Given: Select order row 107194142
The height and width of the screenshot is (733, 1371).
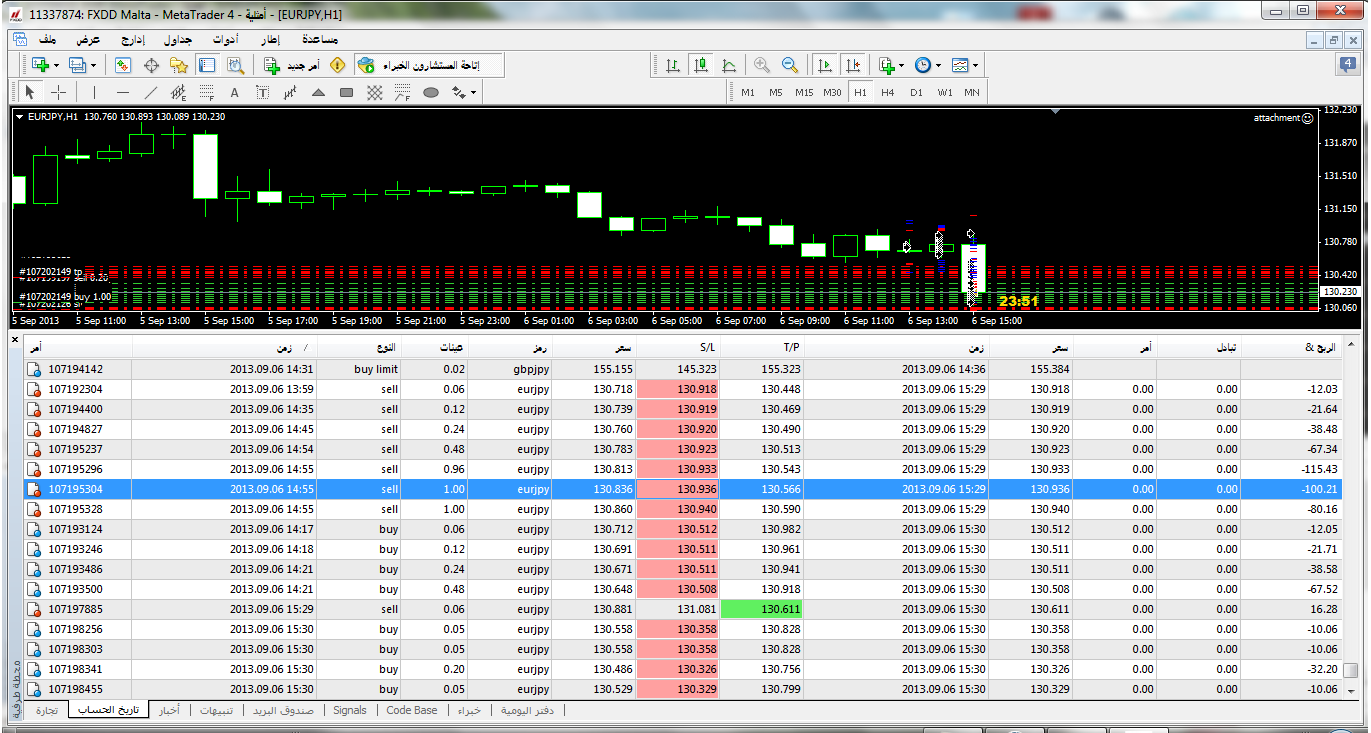Looking at the screenshot, I should 684,369.
